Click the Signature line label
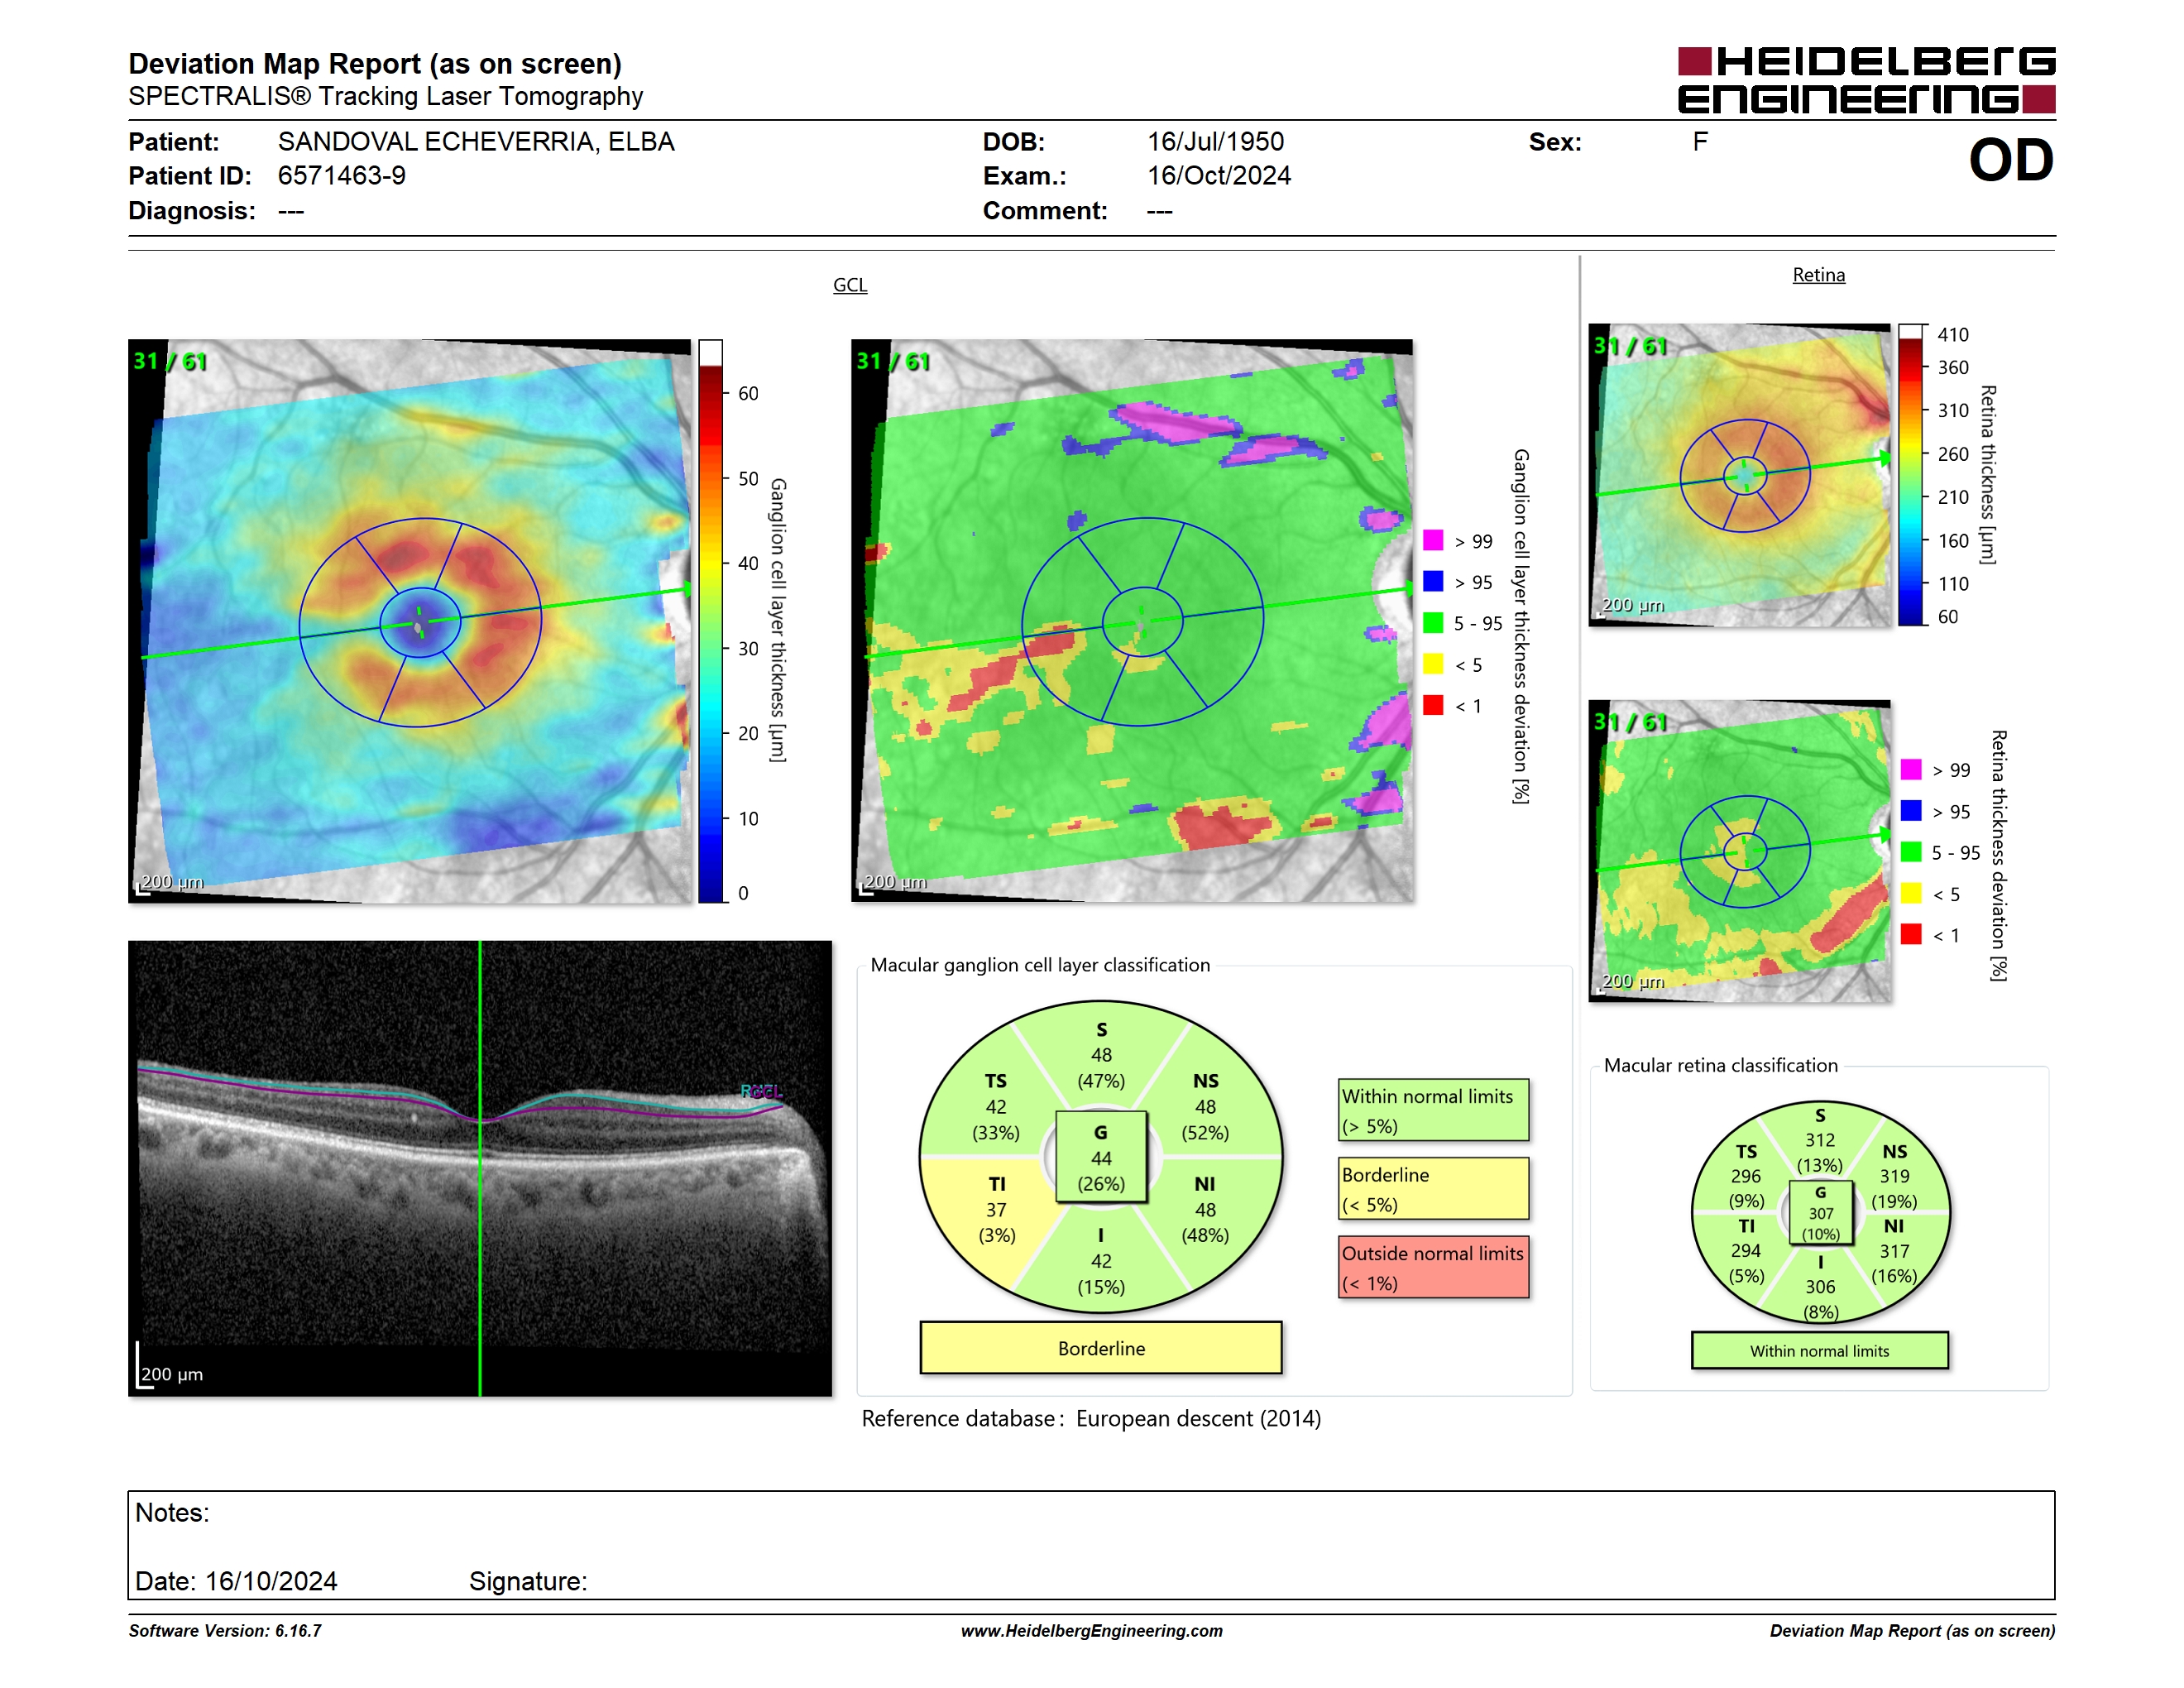Viewport: 2184px width, 1688px height. point(528,1581)
